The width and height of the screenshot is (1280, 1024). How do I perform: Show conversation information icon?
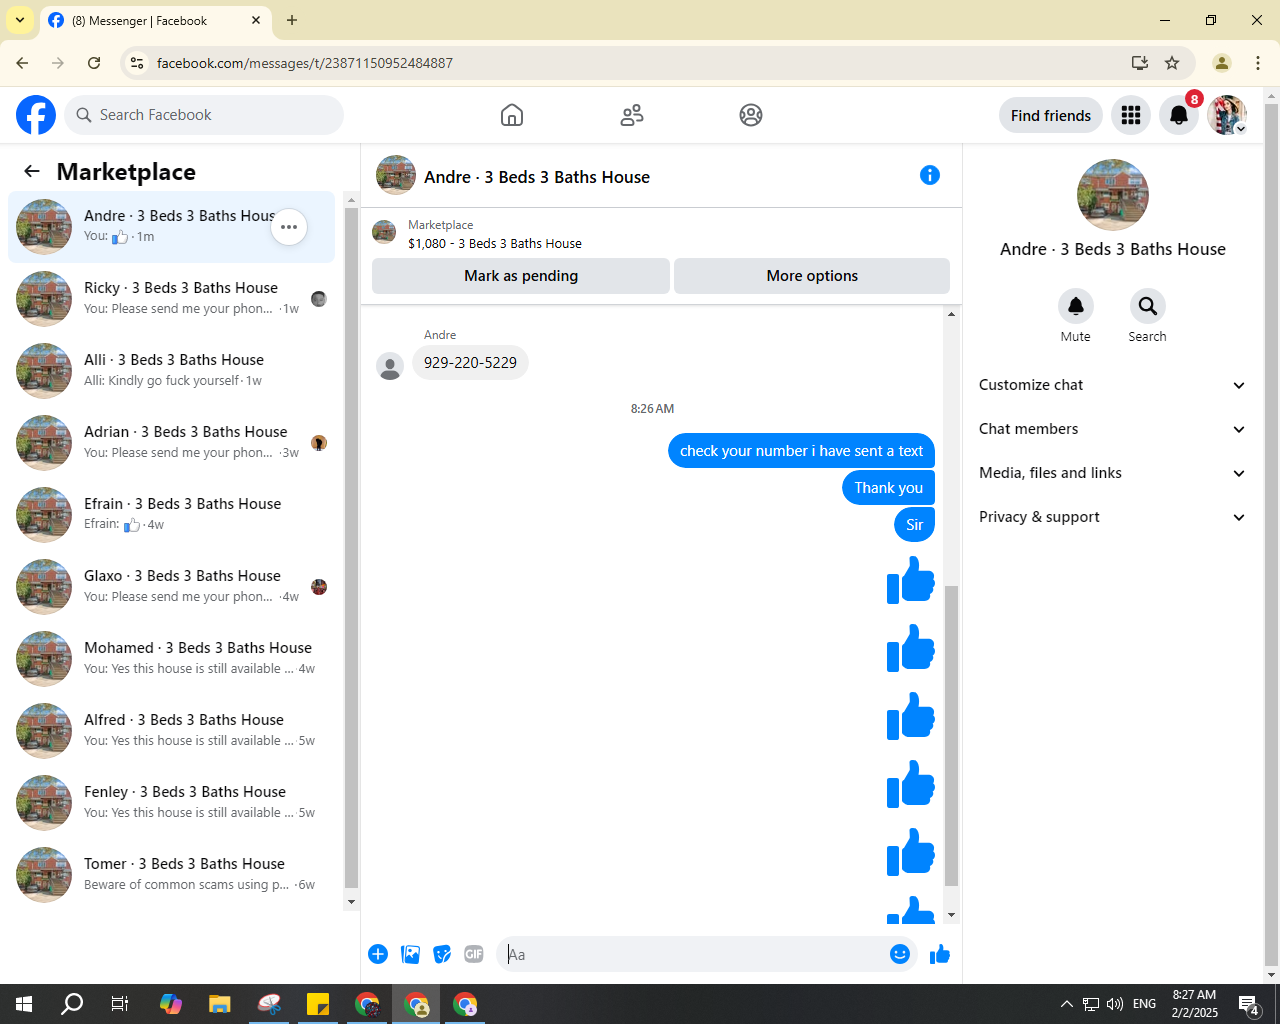pyautogui.click(x=930, y=176)
